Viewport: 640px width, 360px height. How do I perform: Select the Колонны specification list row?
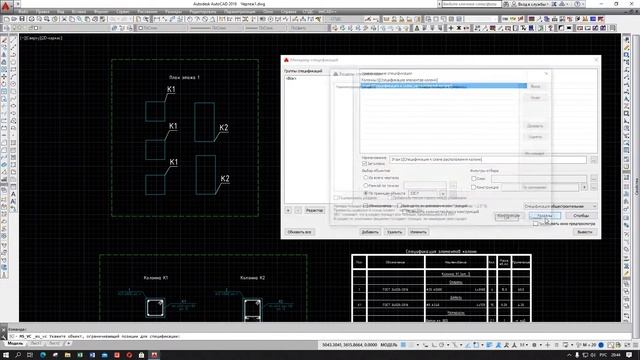[443, 80]
